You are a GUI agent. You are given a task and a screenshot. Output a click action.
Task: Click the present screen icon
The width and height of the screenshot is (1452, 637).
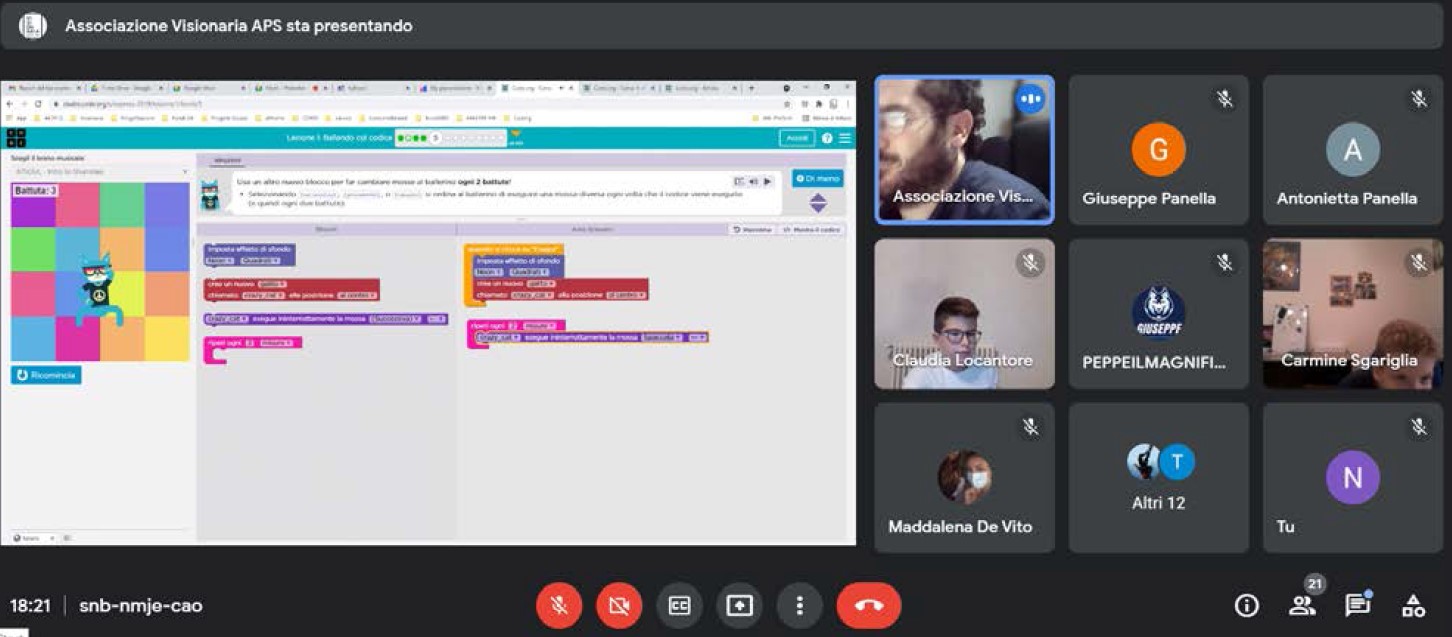tap(739, 605)
